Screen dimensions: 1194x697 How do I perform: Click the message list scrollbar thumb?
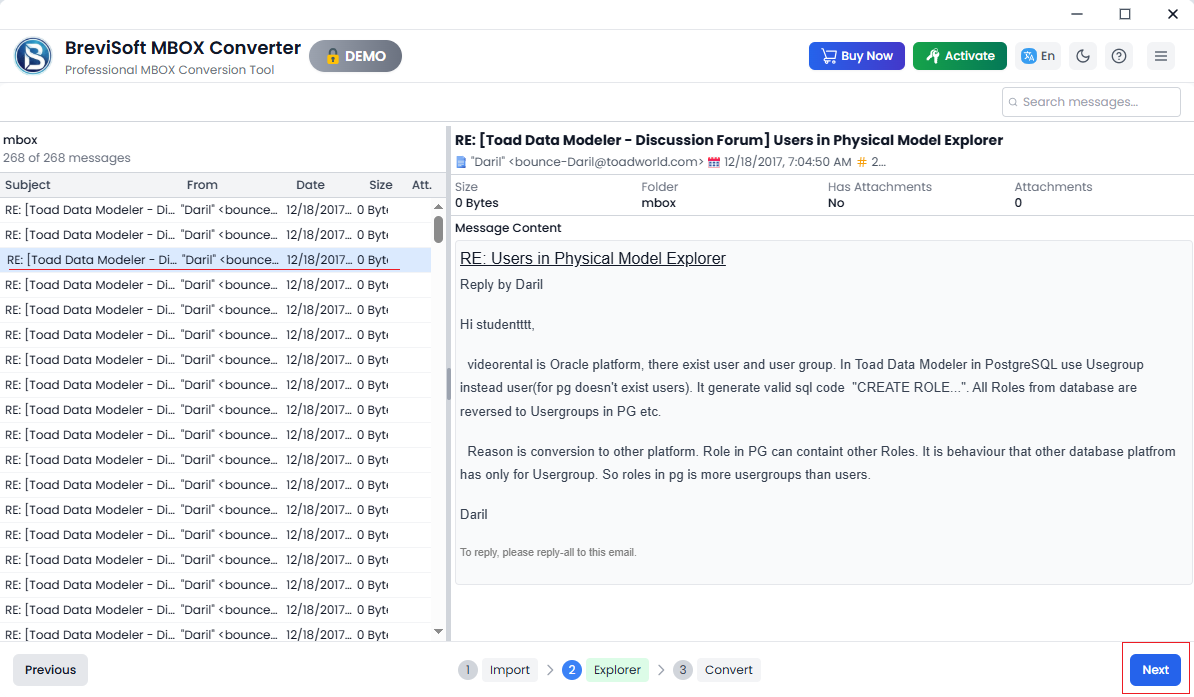tap(438, 229)
